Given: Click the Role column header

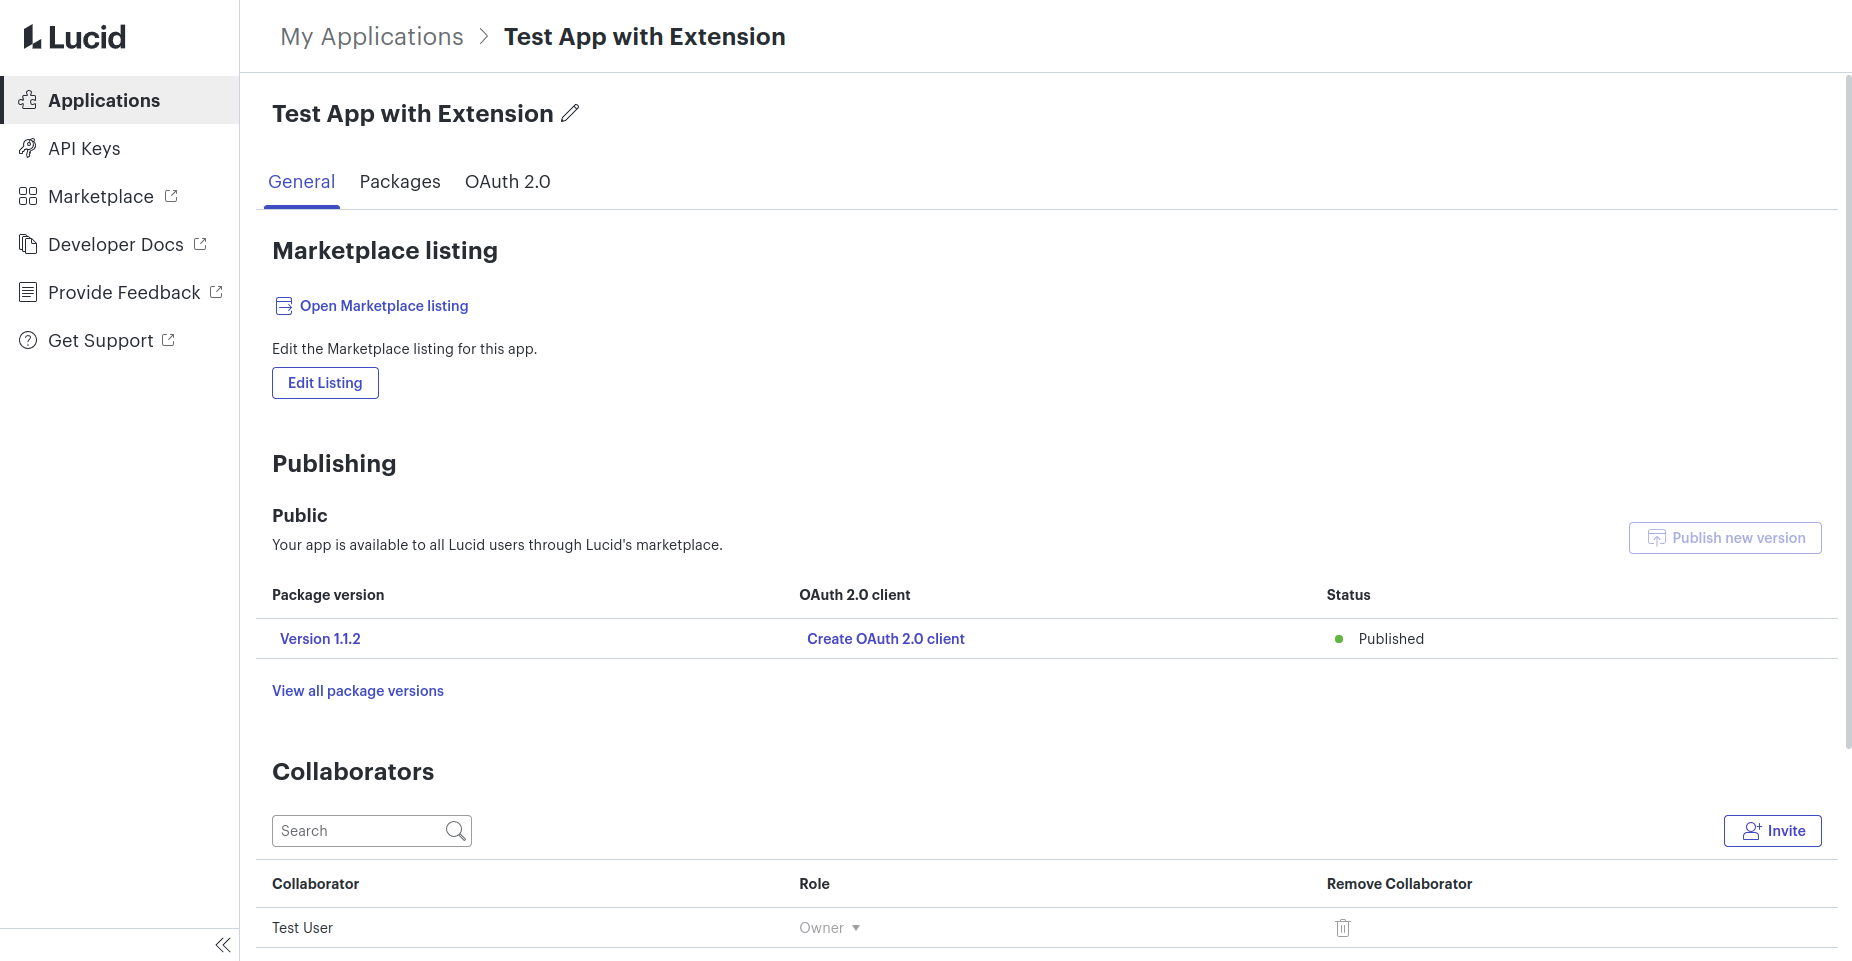Looking at the screenshot, I should pos(815,884).
